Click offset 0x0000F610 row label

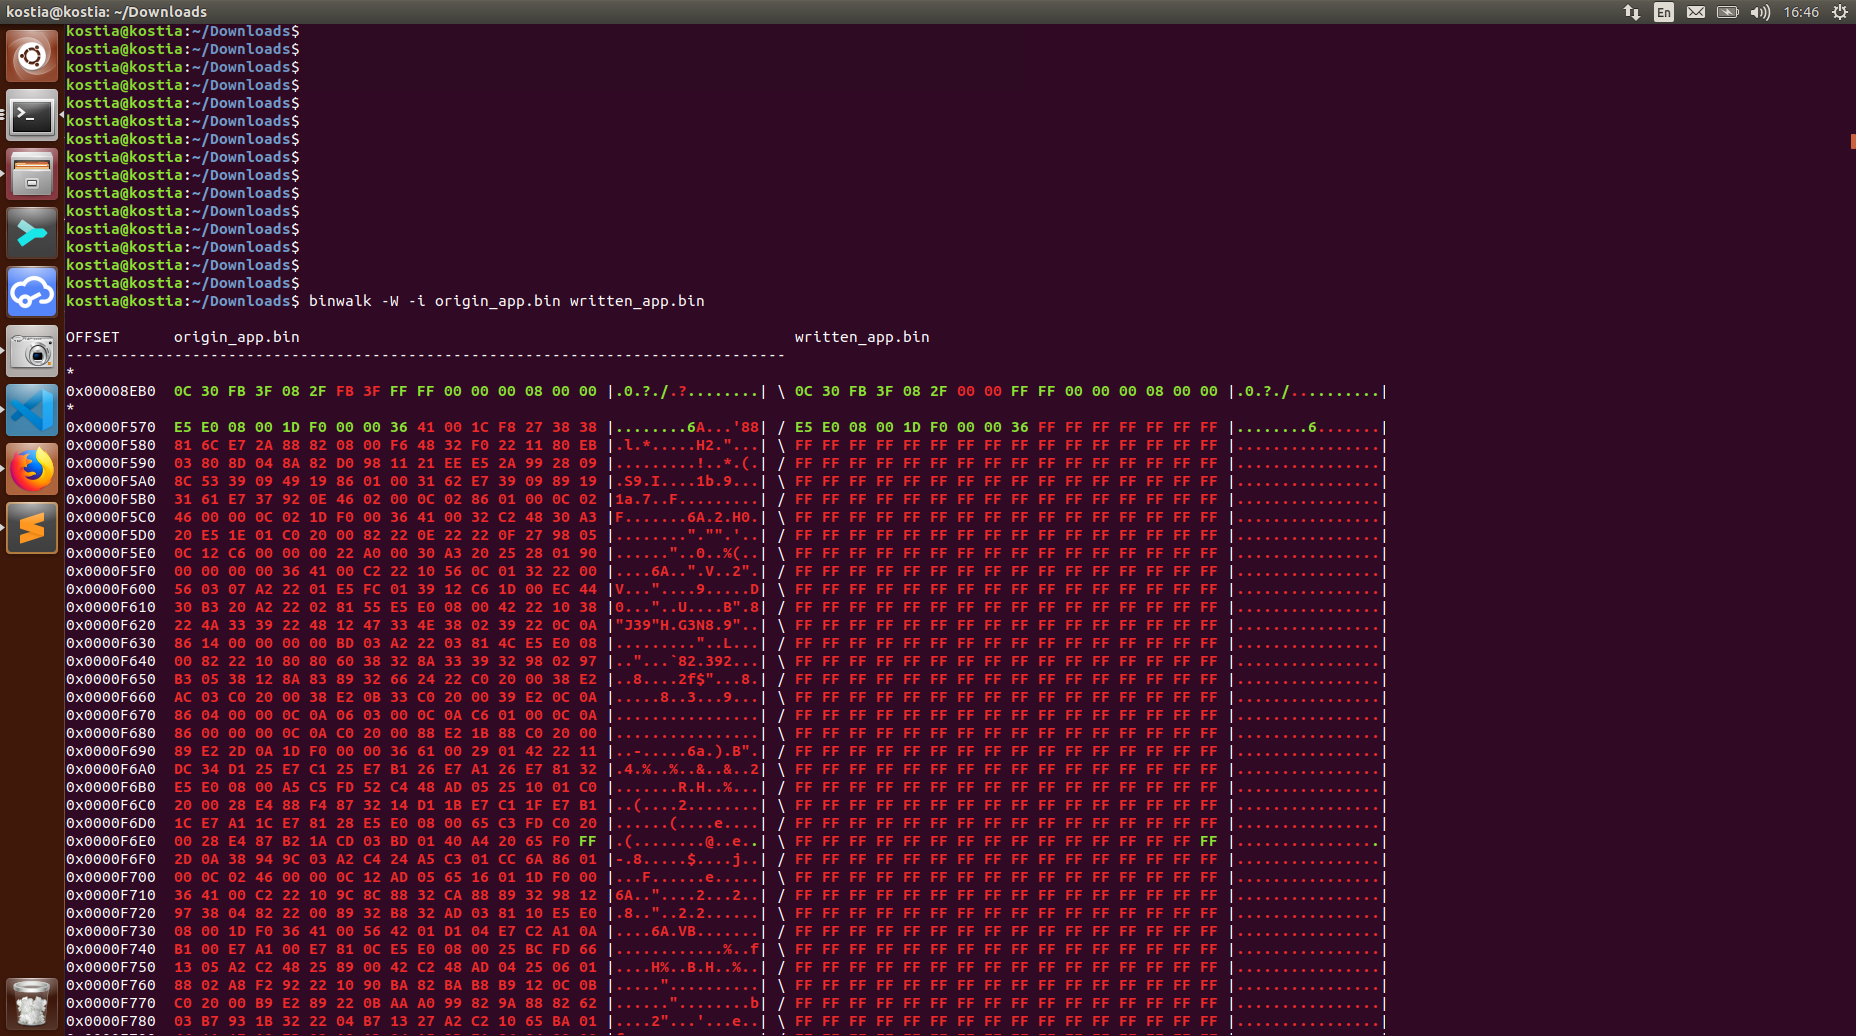[111, 607]
